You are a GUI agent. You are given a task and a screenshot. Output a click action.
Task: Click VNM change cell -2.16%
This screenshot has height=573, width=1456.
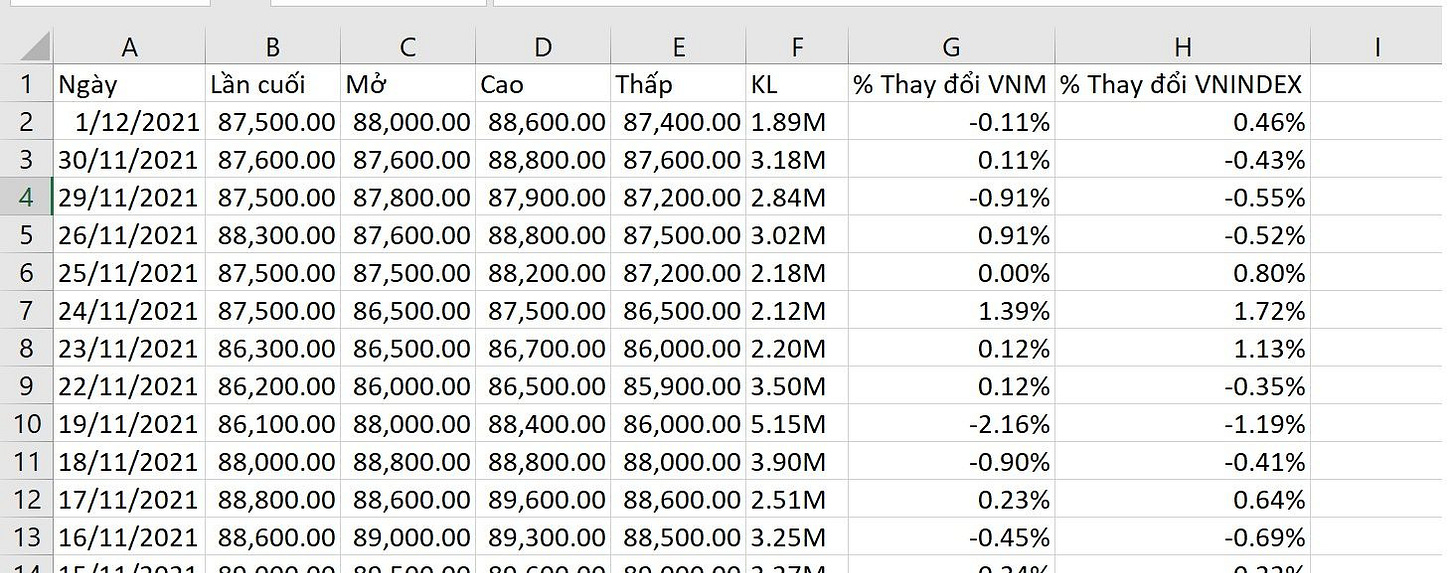(951, 424)
